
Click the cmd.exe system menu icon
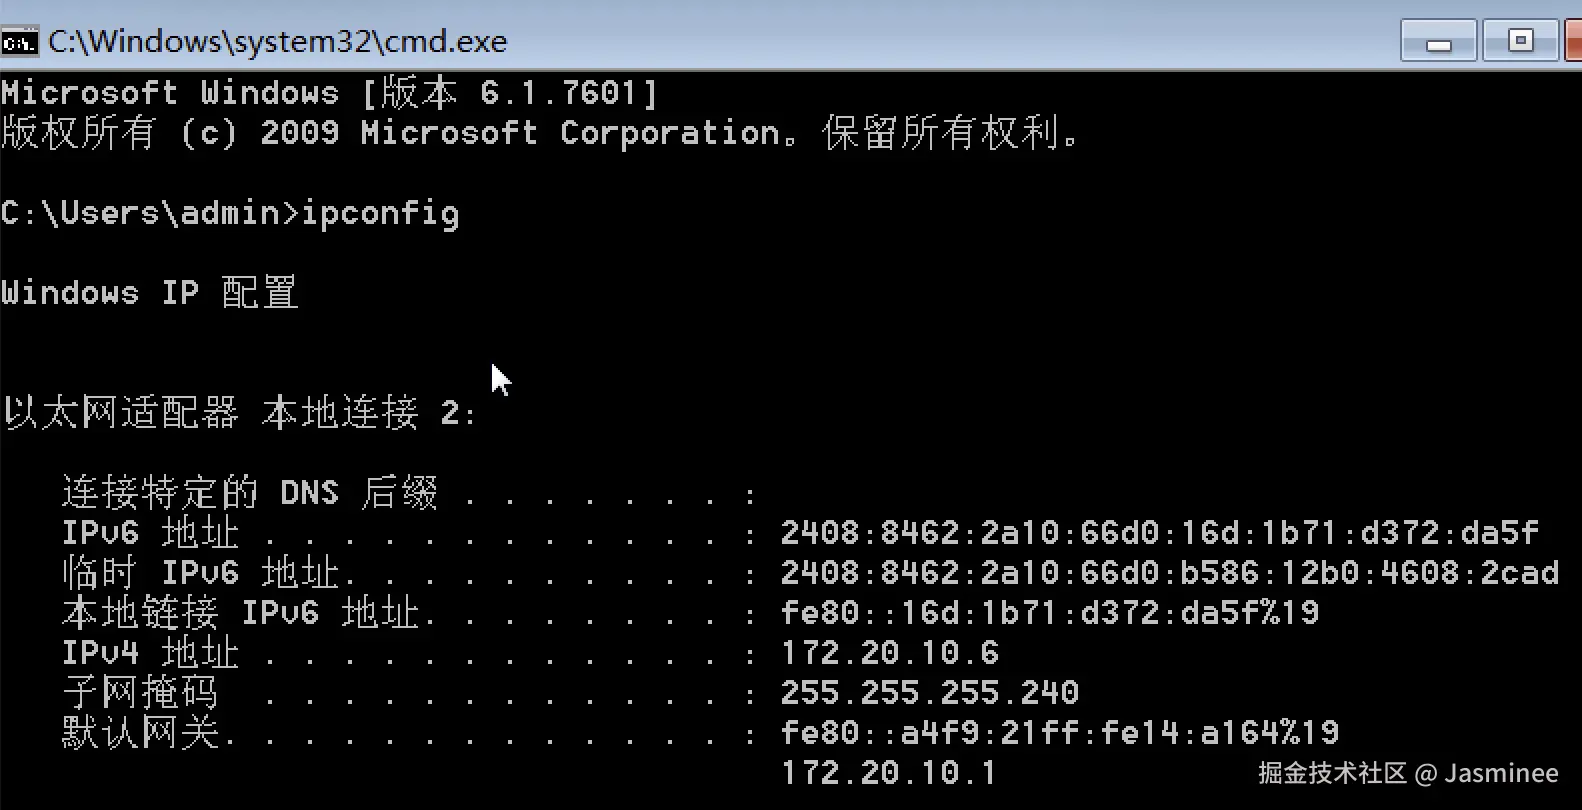(x=19, y=42)
